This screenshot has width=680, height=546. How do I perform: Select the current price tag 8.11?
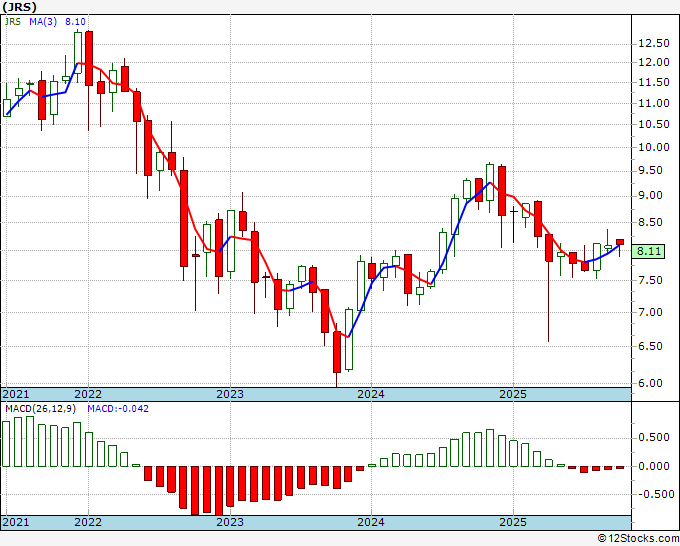click(x=648, y=251)
